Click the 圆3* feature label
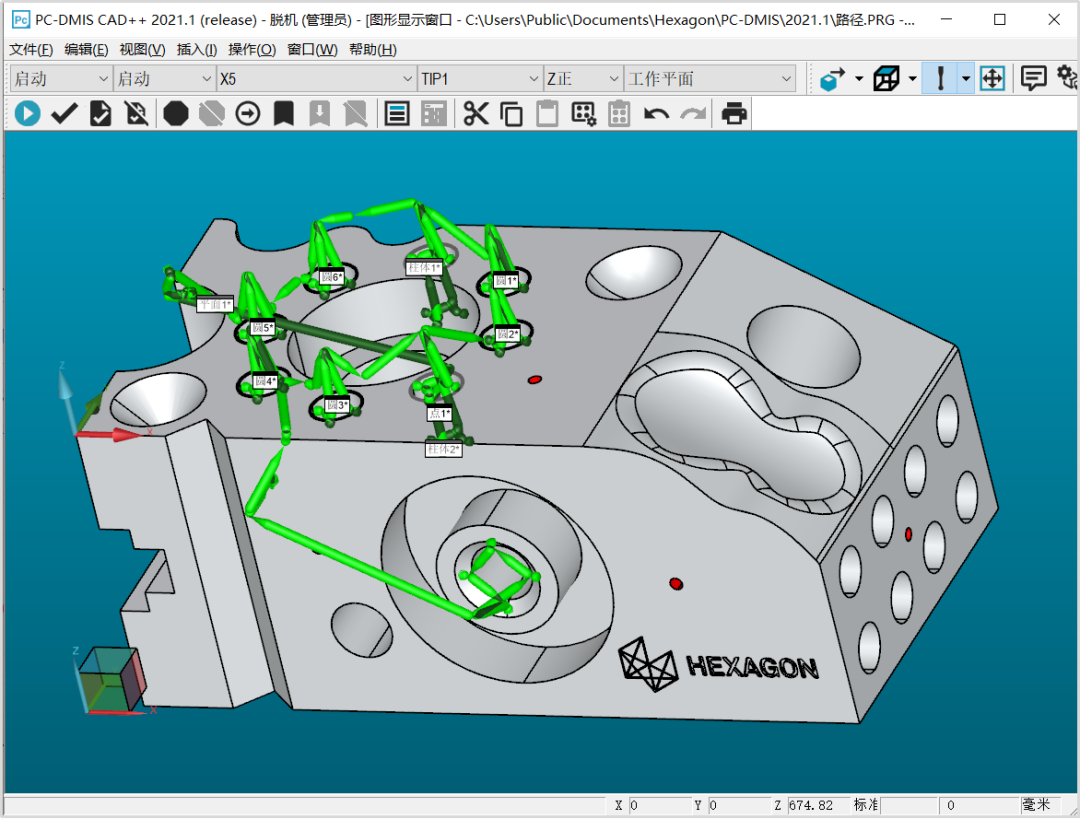Screen dimensions: 1080x819 click(337, 405)
